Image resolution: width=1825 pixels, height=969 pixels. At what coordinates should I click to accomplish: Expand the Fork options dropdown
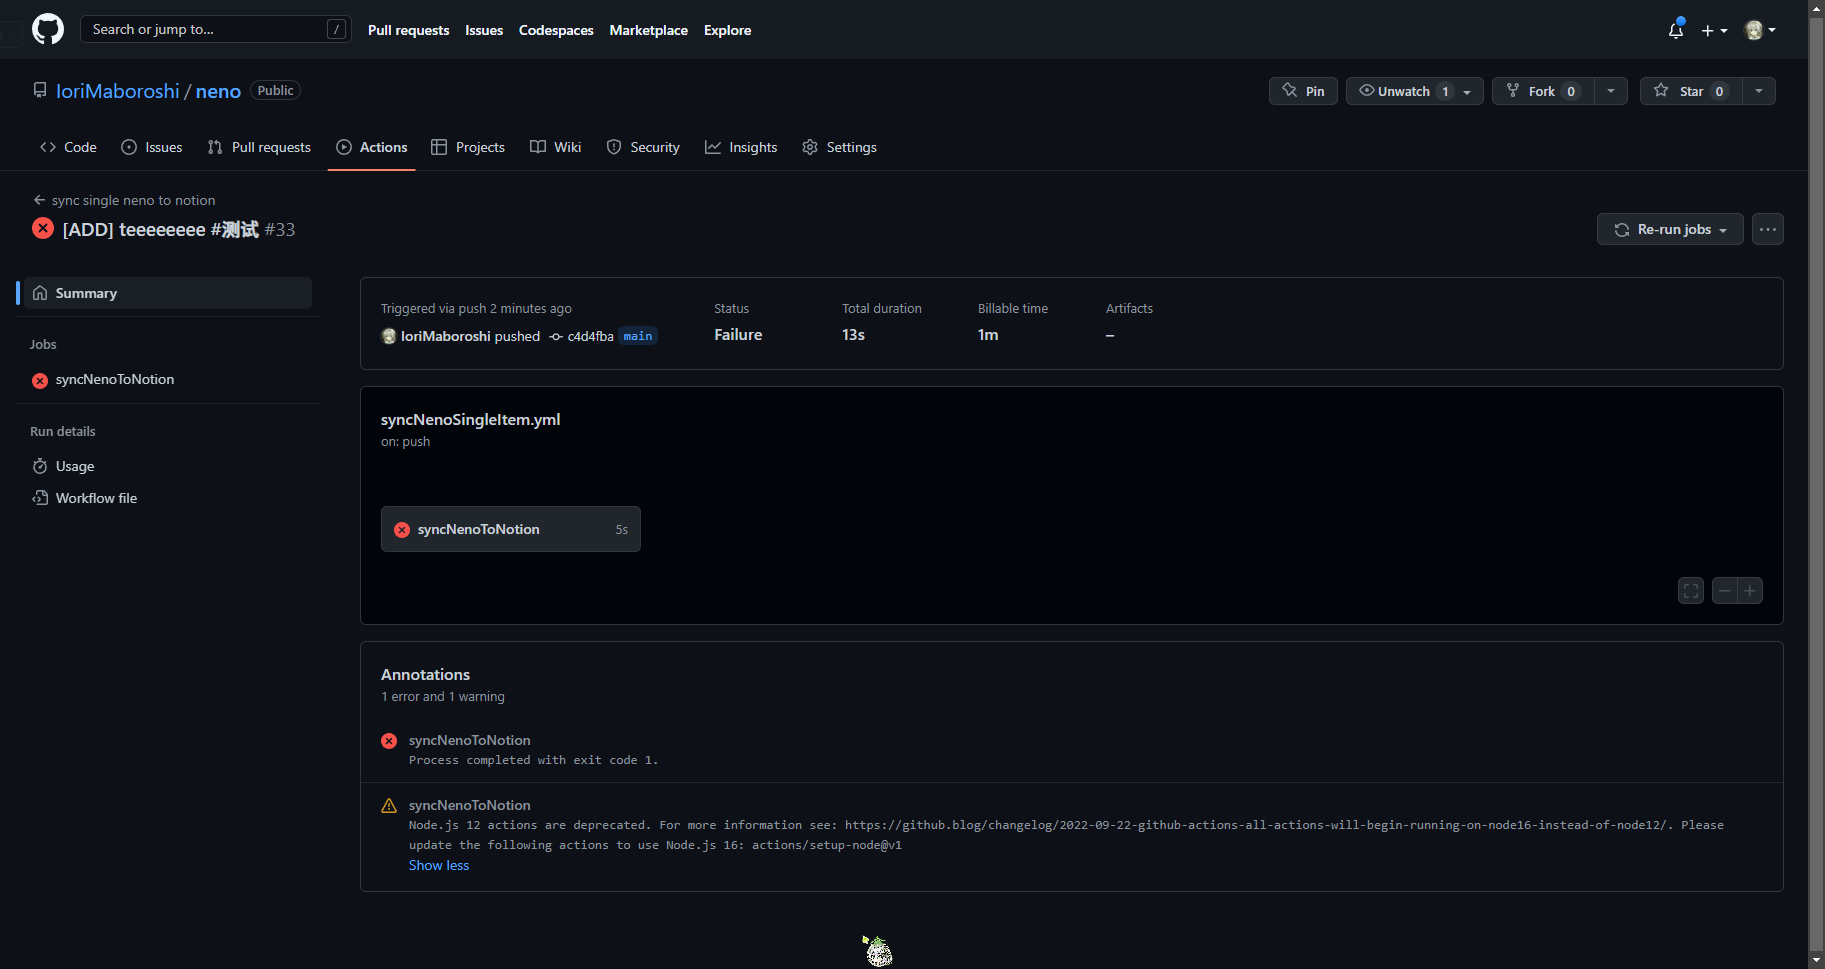1611,91
